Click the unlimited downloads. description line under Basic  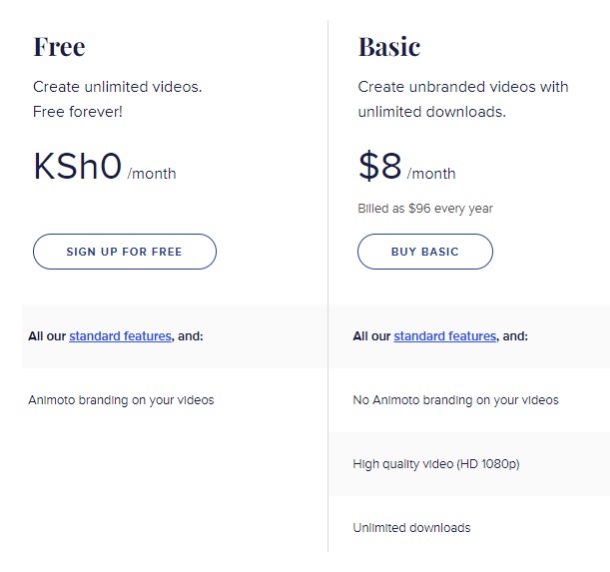pyautogui.click(x=432, y=112)
